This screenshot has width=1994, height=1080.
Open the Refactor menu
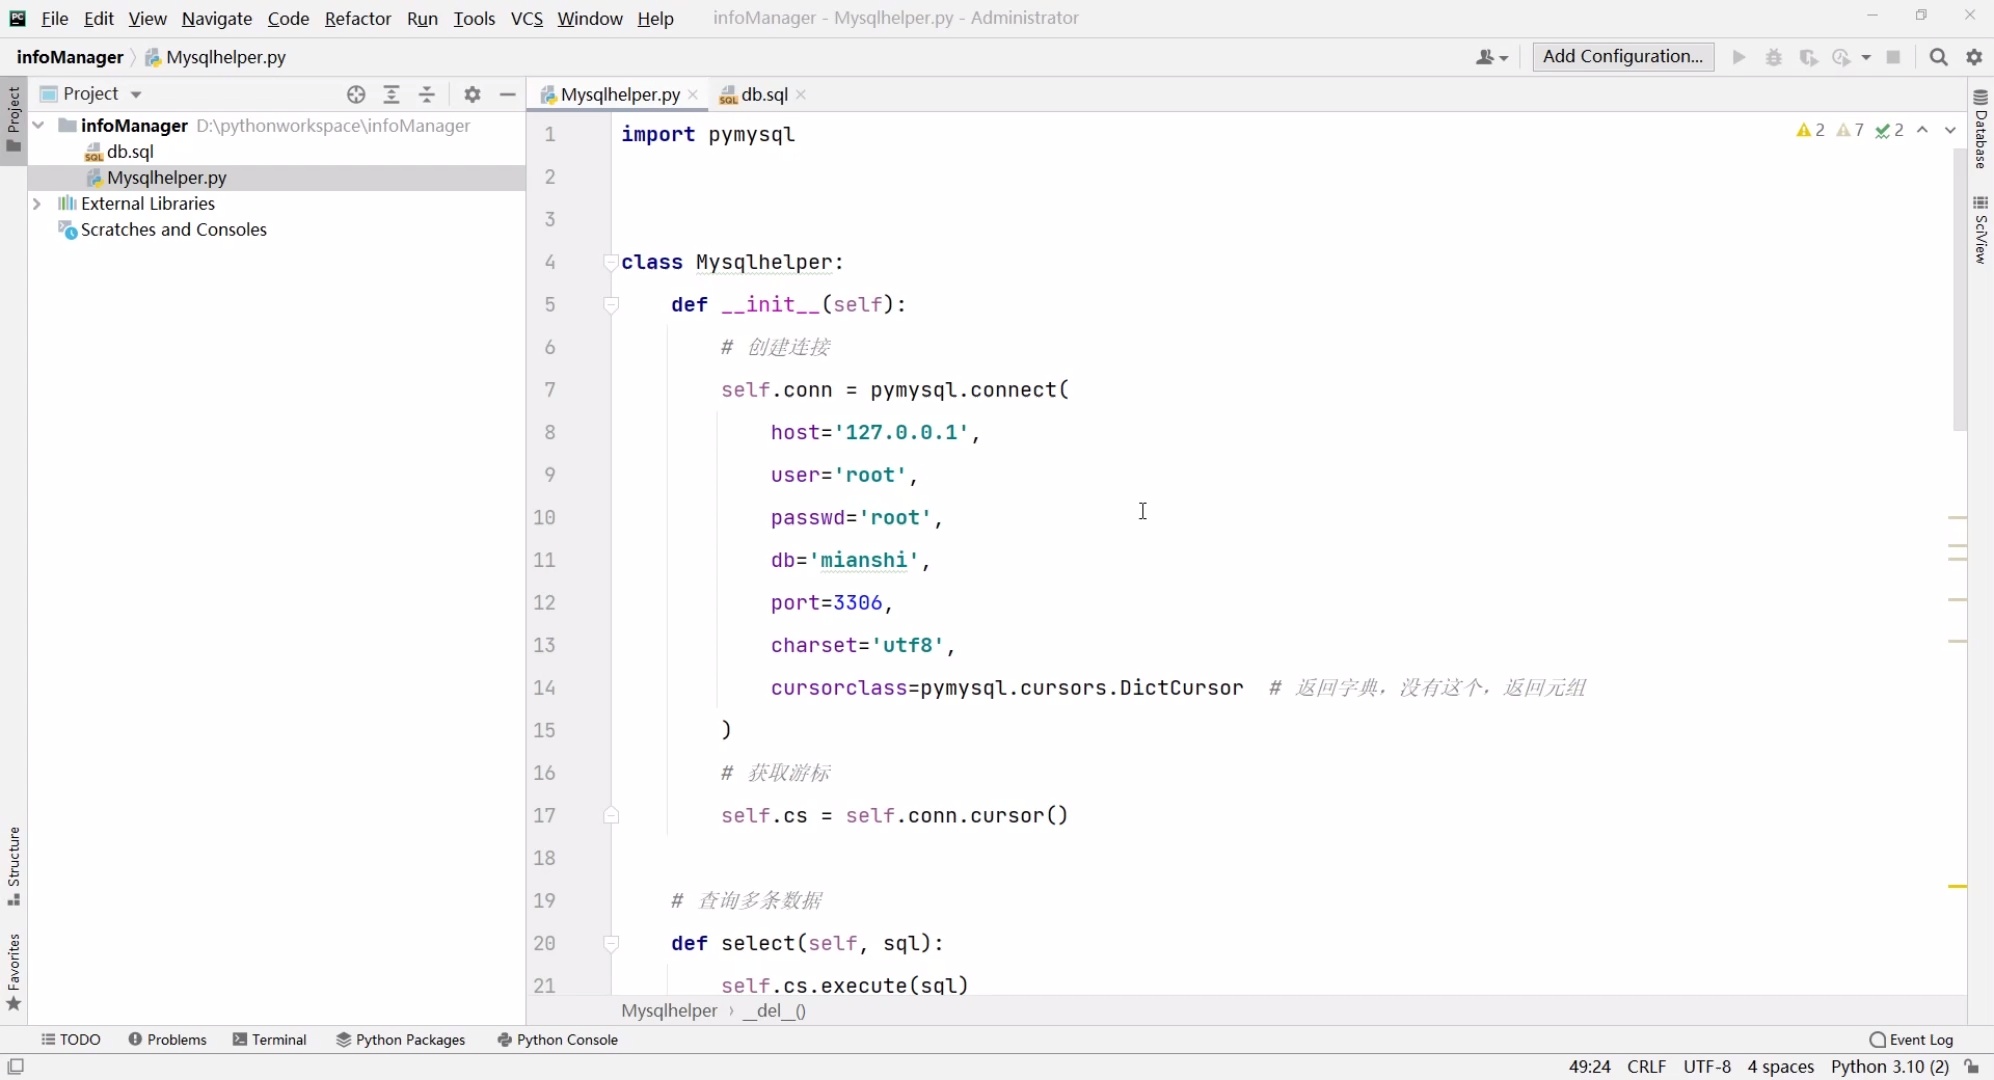[357, 18]
